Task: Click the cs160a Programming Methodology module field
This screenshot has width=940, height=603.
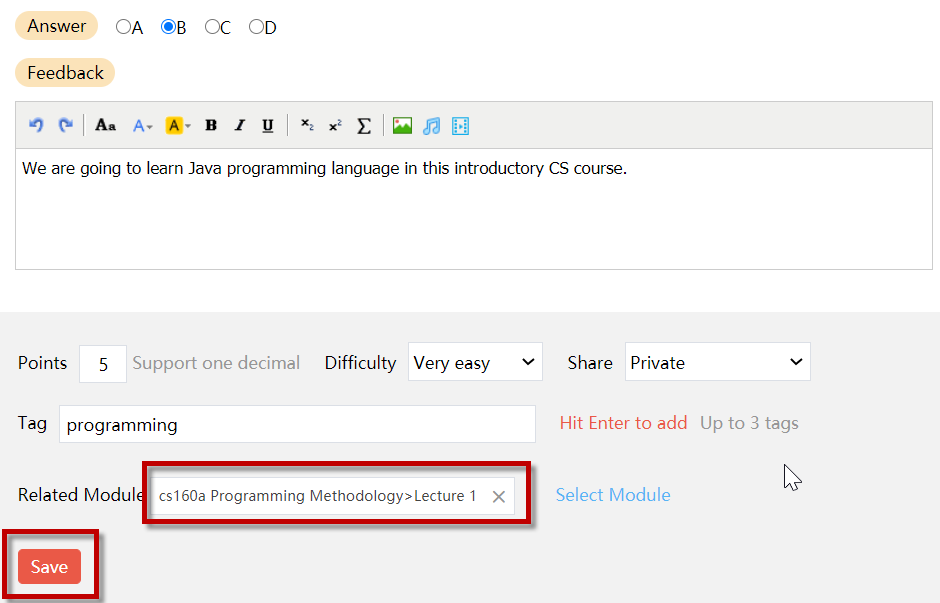Action: coord(332,496)
